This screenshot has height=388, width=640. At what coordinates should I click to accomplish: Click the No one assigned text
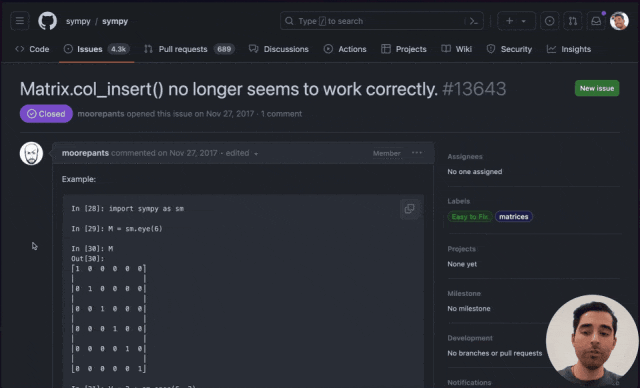pos(475,172)
